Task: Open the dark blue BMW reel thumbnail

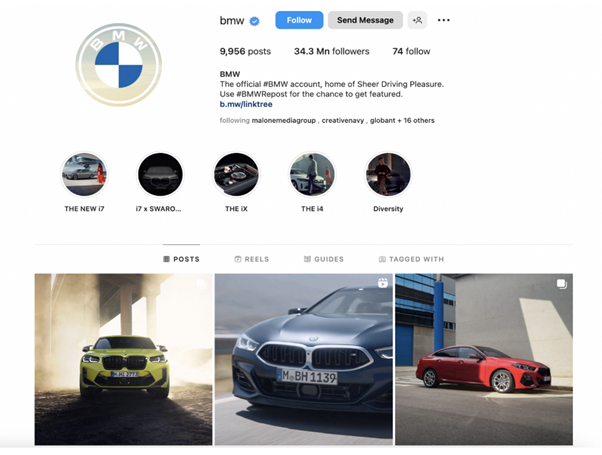Action: 304,359
